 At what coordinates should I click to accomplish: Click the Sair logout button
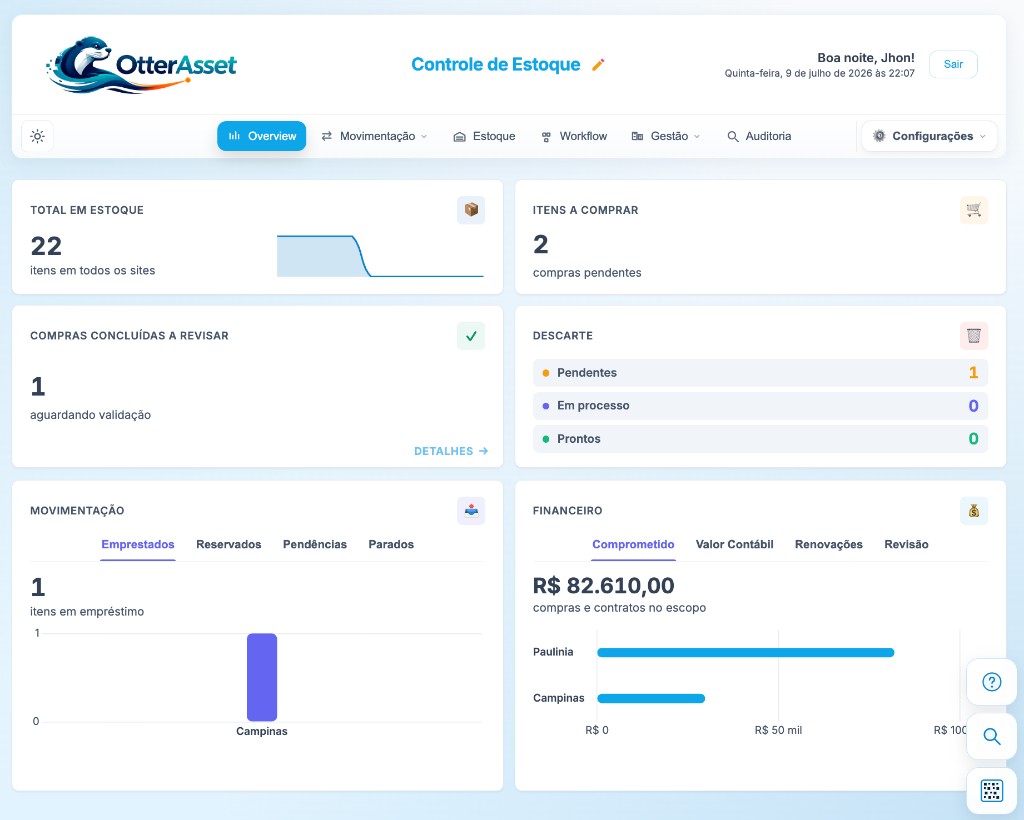point(953,64)
